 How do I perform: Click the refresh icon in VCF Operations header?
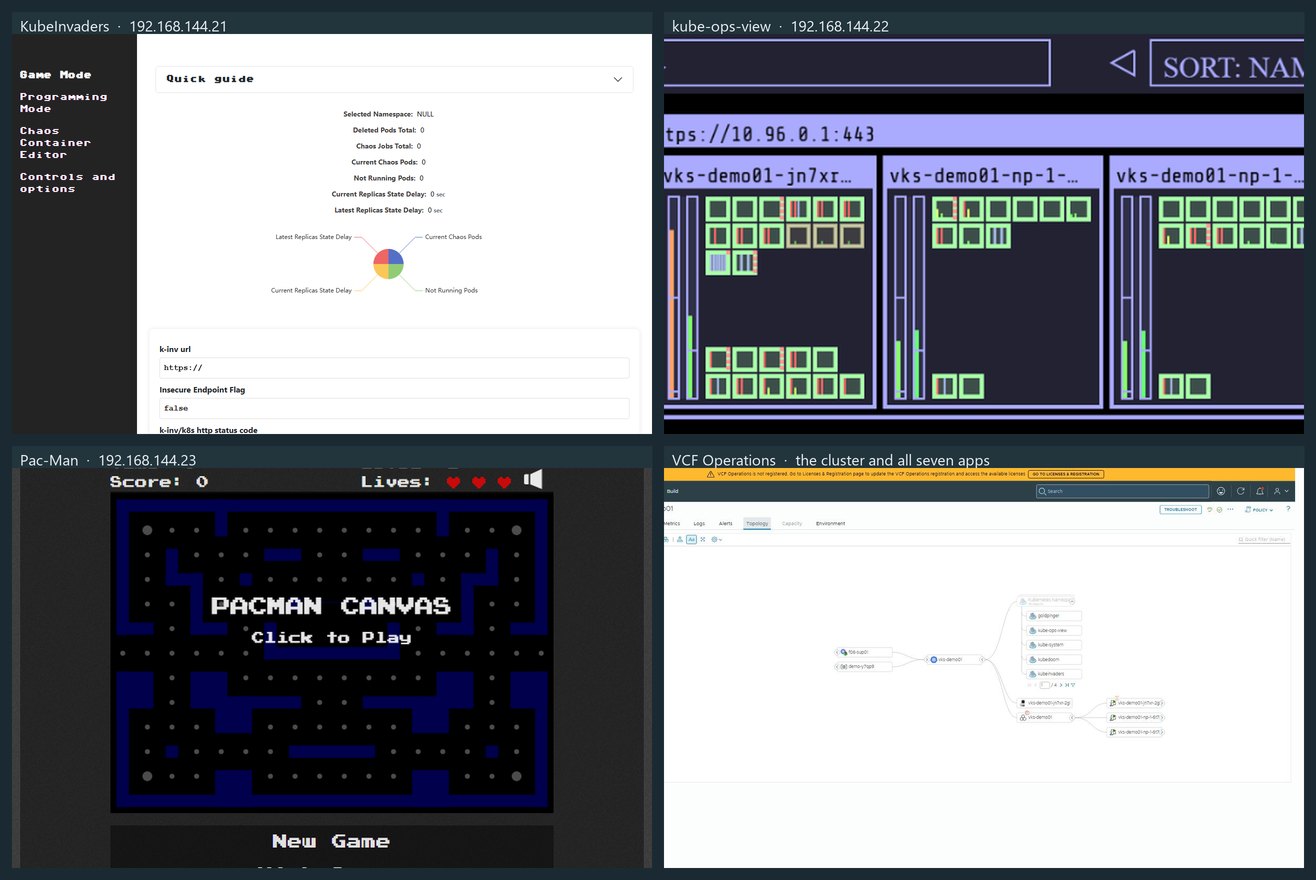1240,491
